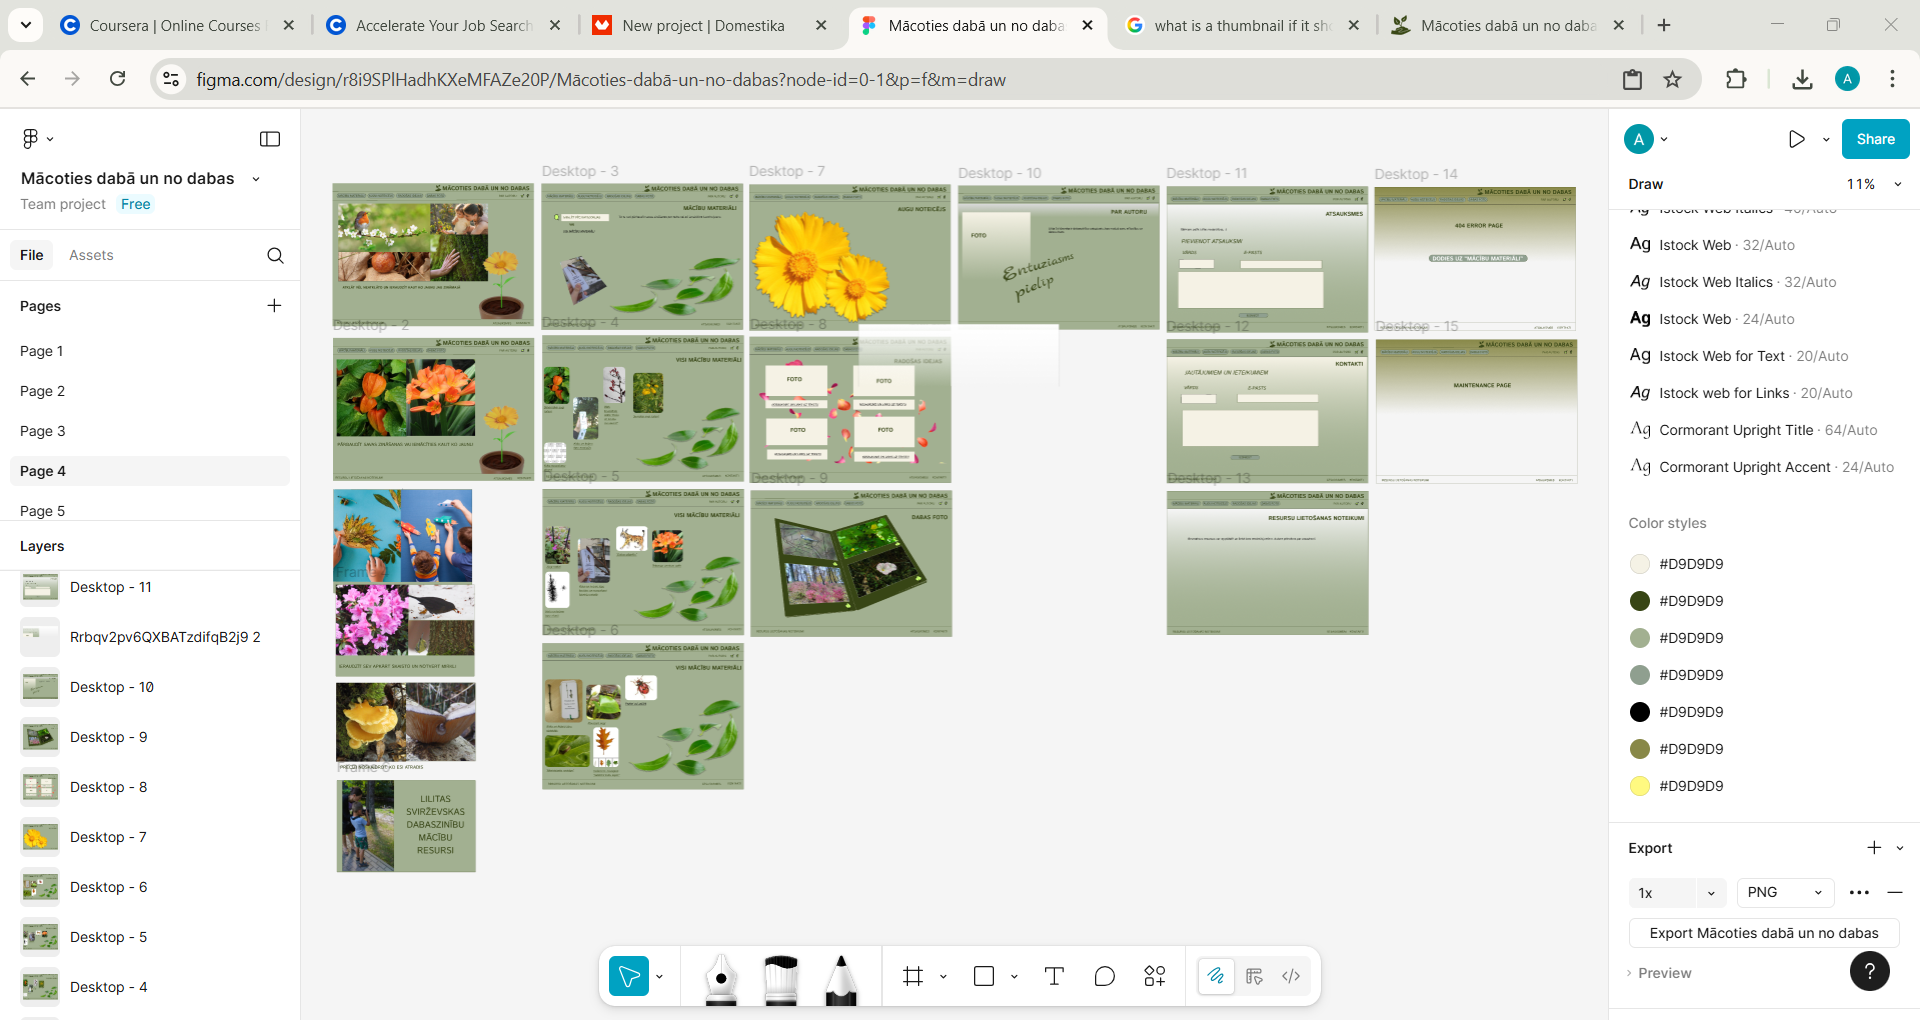The image size is (1920, 1020).
Task: Click the yellow color style swatch
Action: [x=1640, y=786]
